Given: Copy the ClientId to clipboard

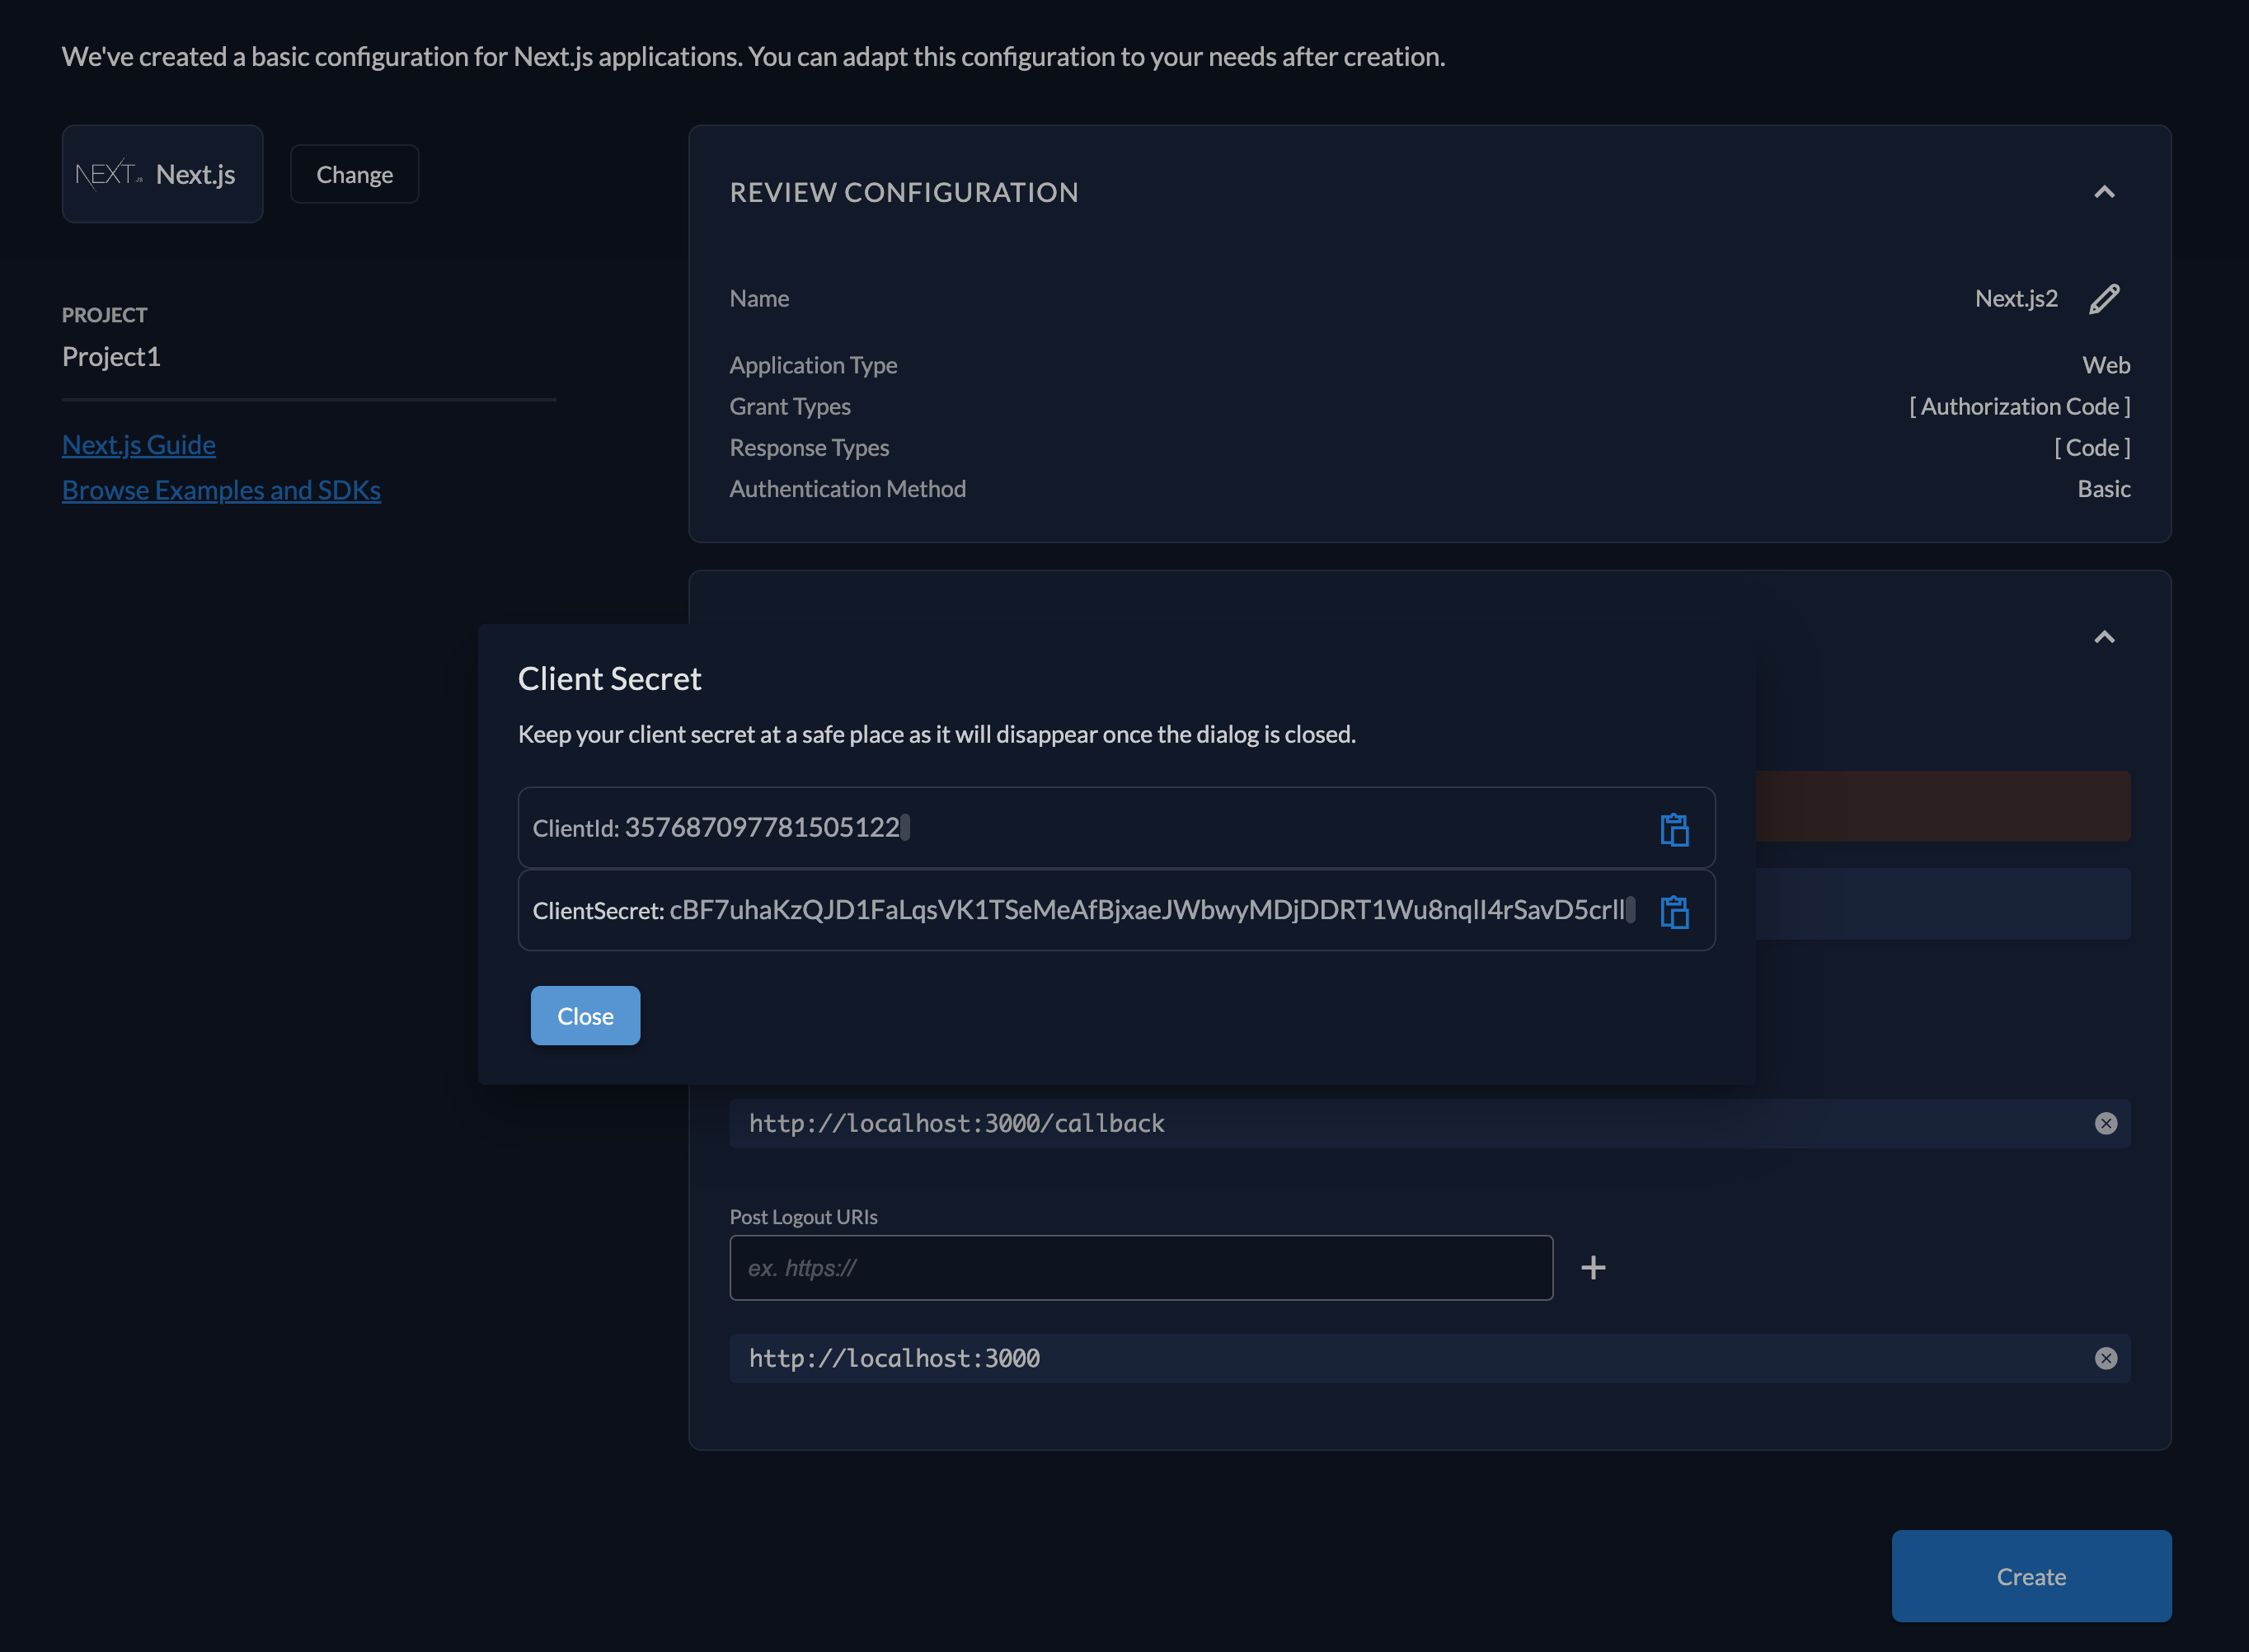Looking at the screenshot, I should click(1674, 829).
